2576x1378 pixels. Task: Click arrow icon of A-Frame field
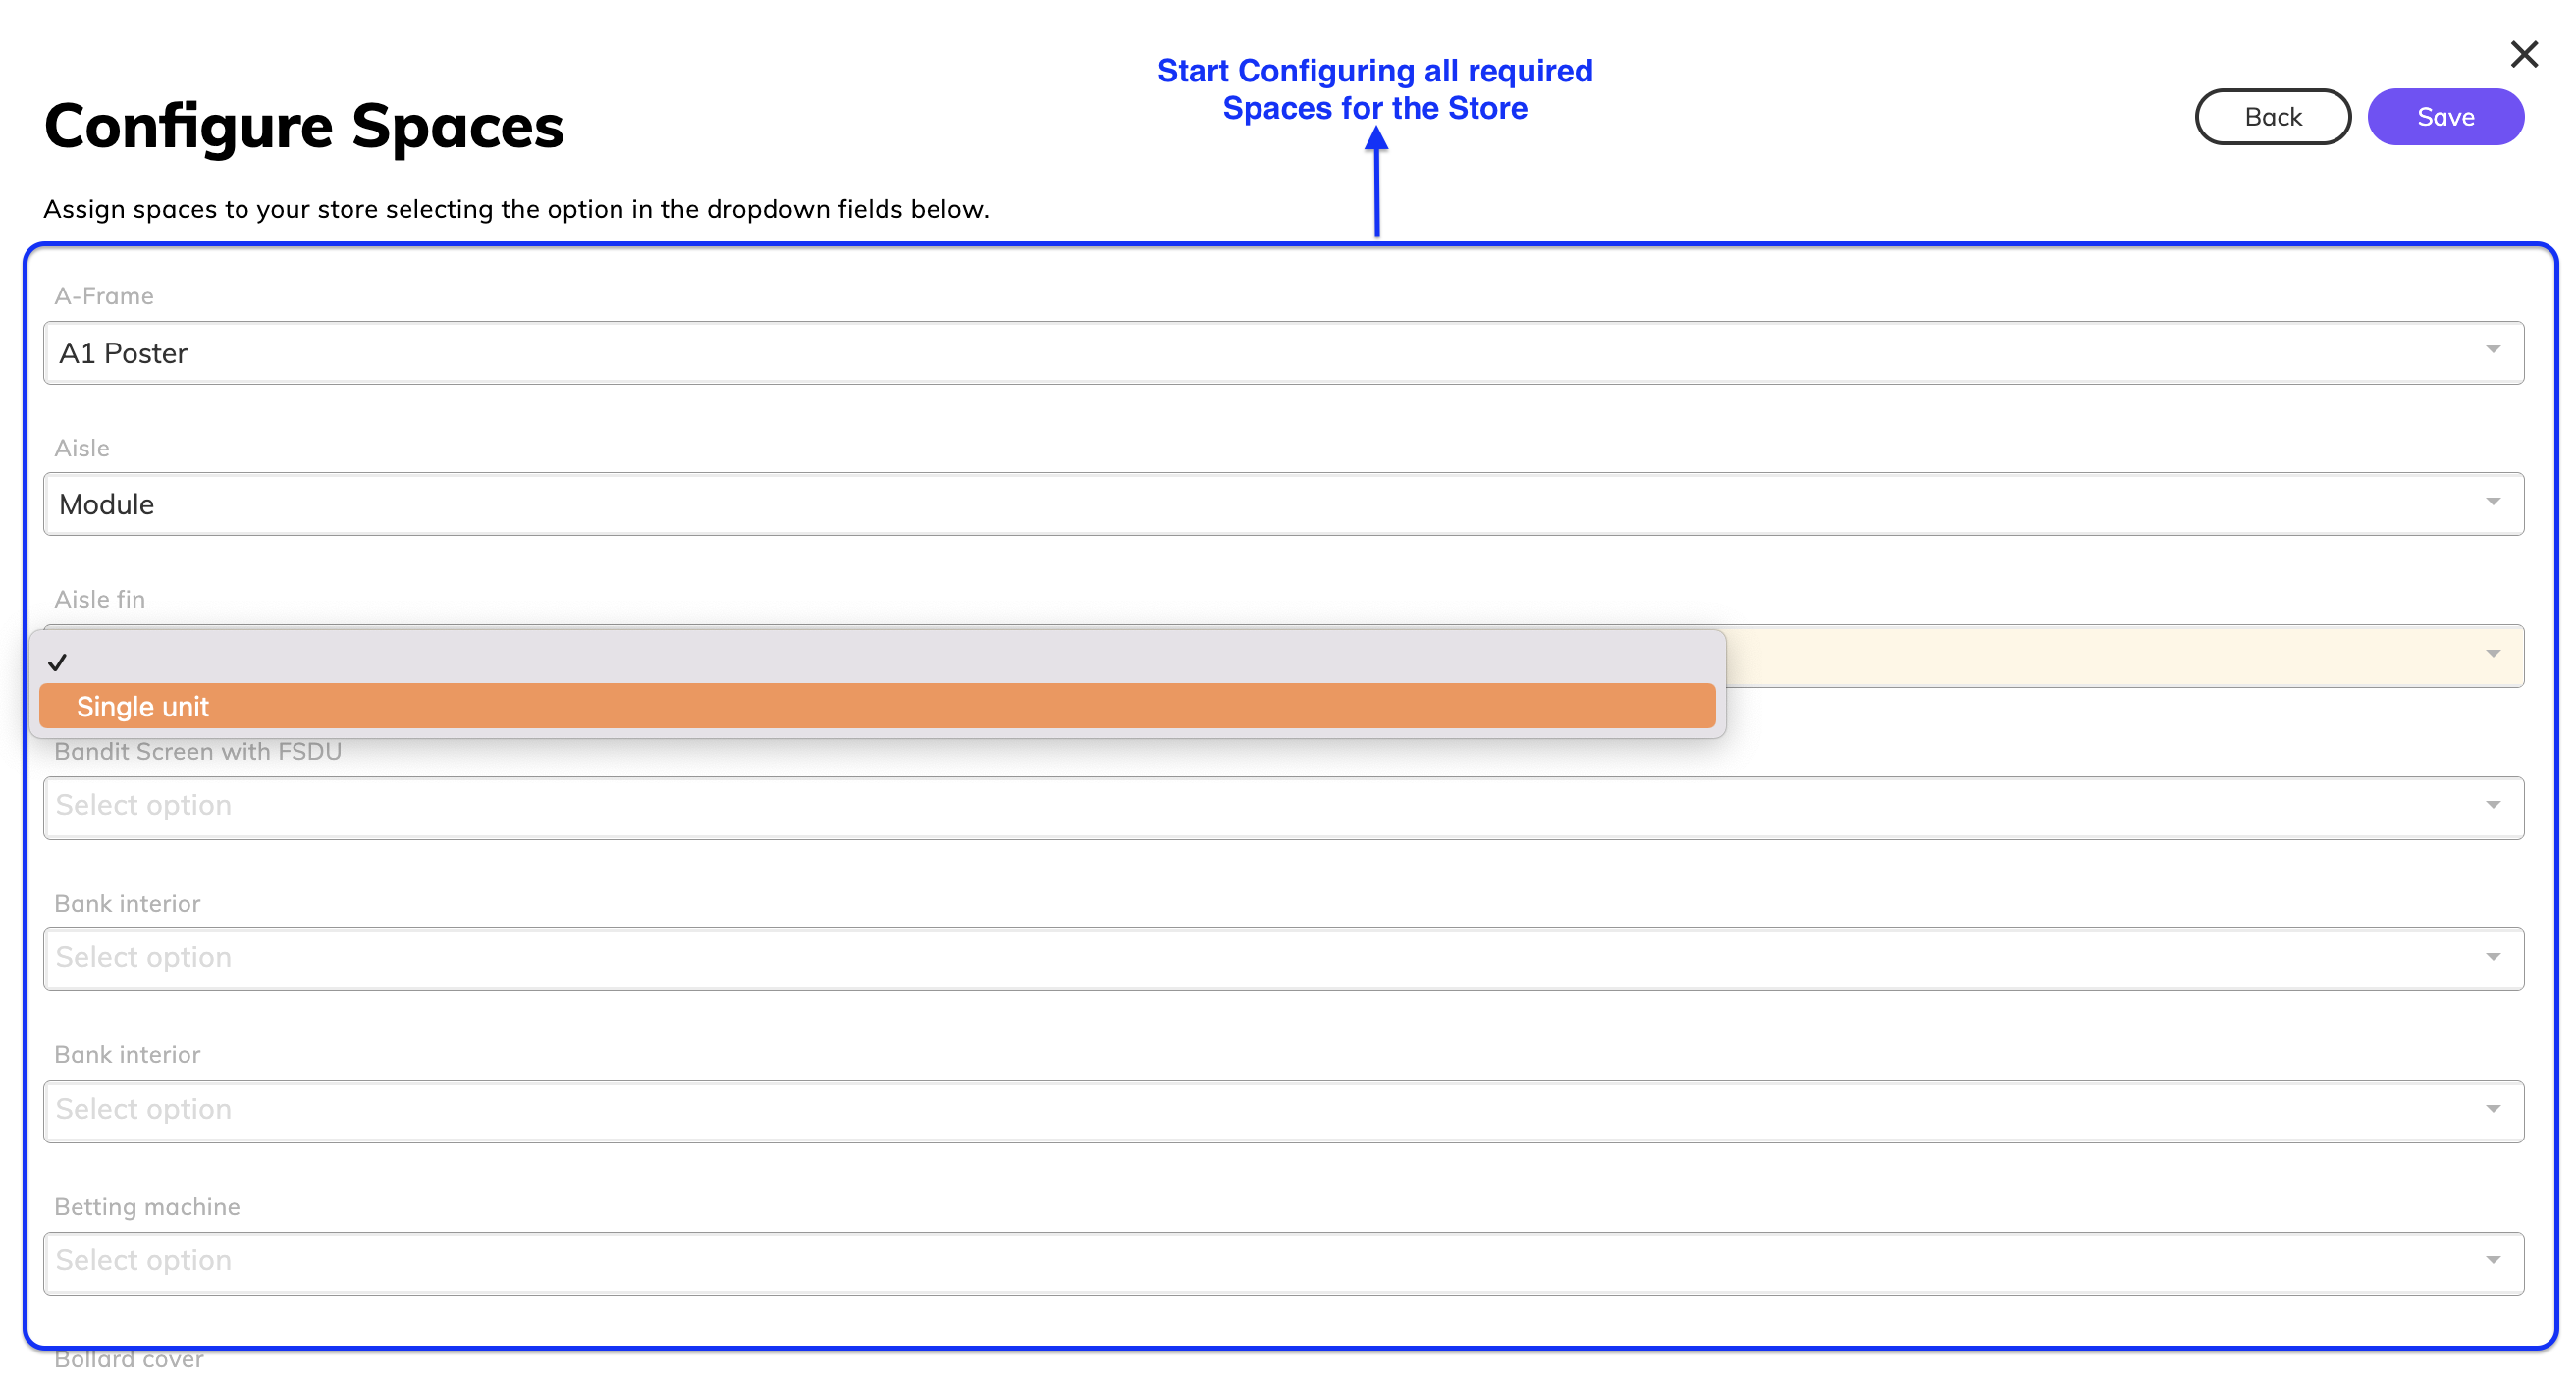2492,350
